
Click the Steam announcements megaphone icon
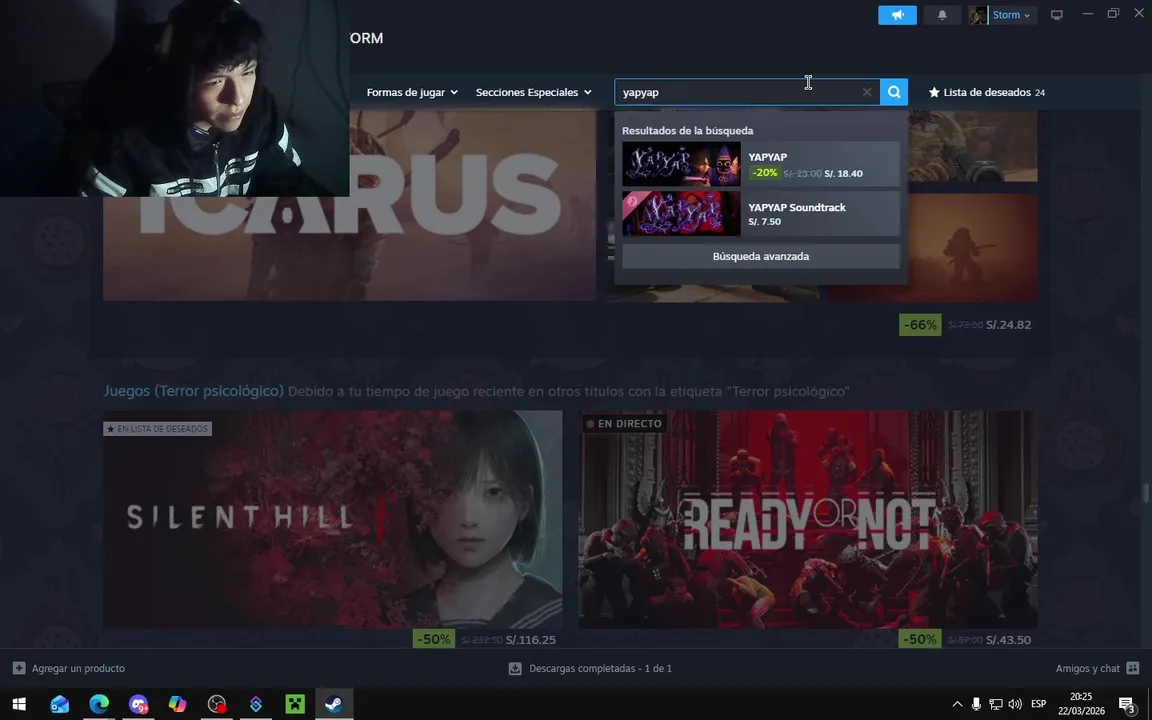[x=897, y=15]
